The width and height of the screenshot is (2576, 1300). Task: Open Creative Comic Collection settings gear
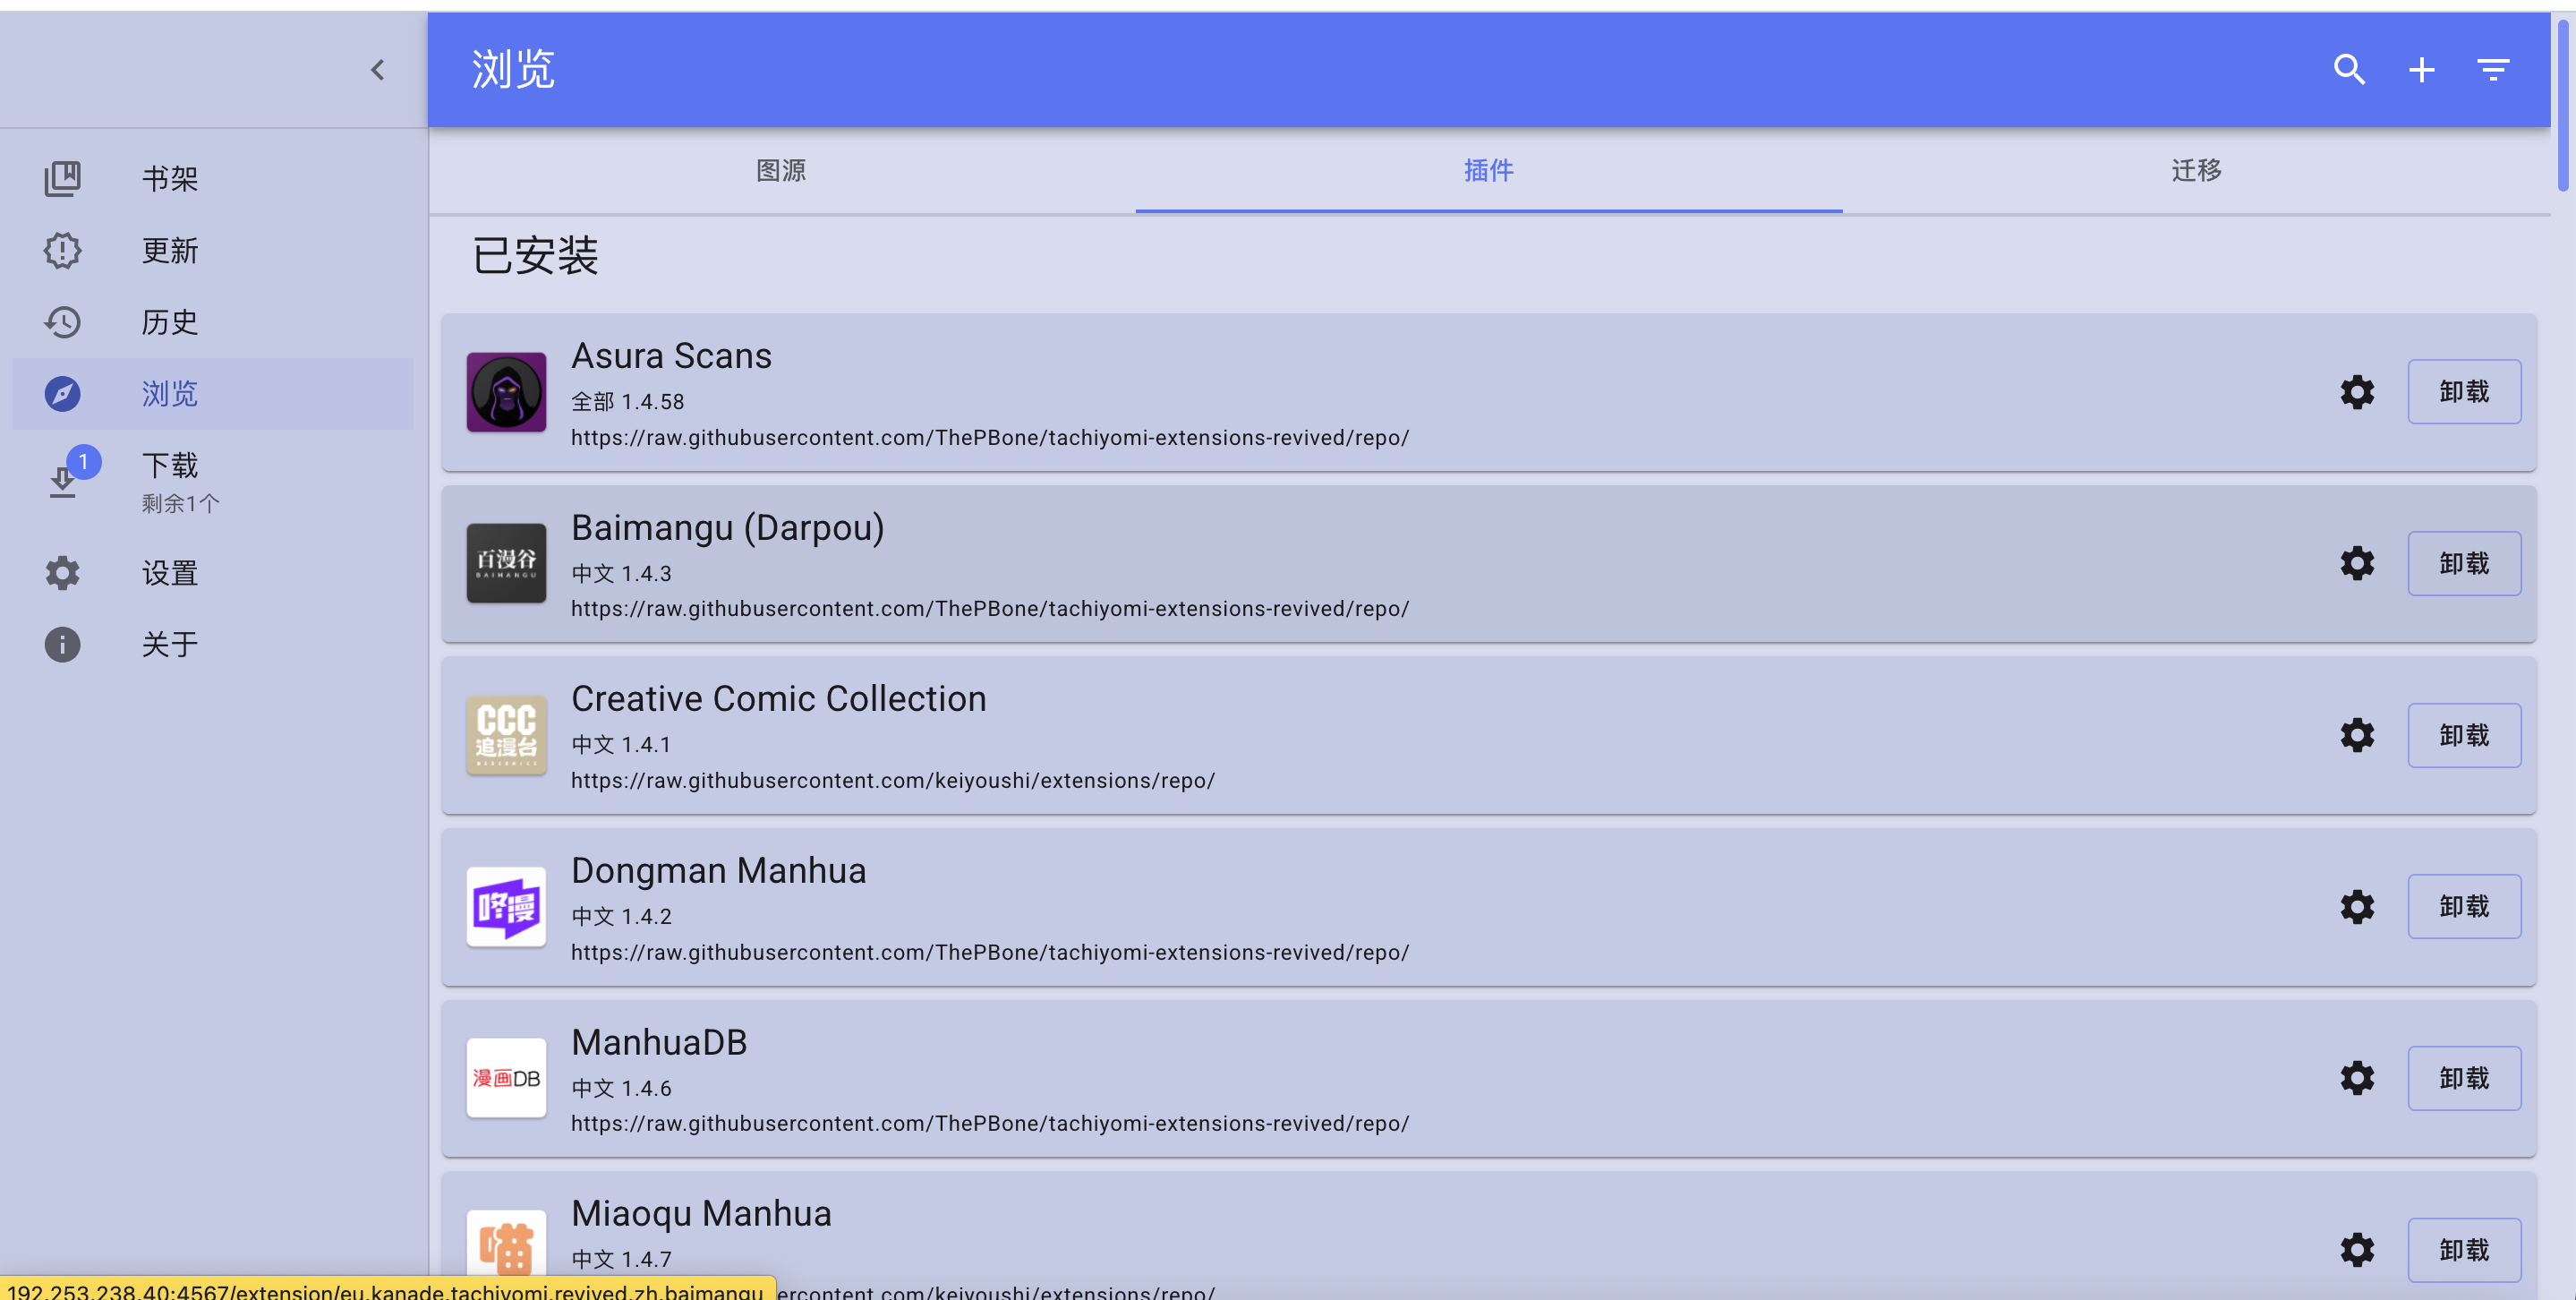click(x=2357, y=735)
